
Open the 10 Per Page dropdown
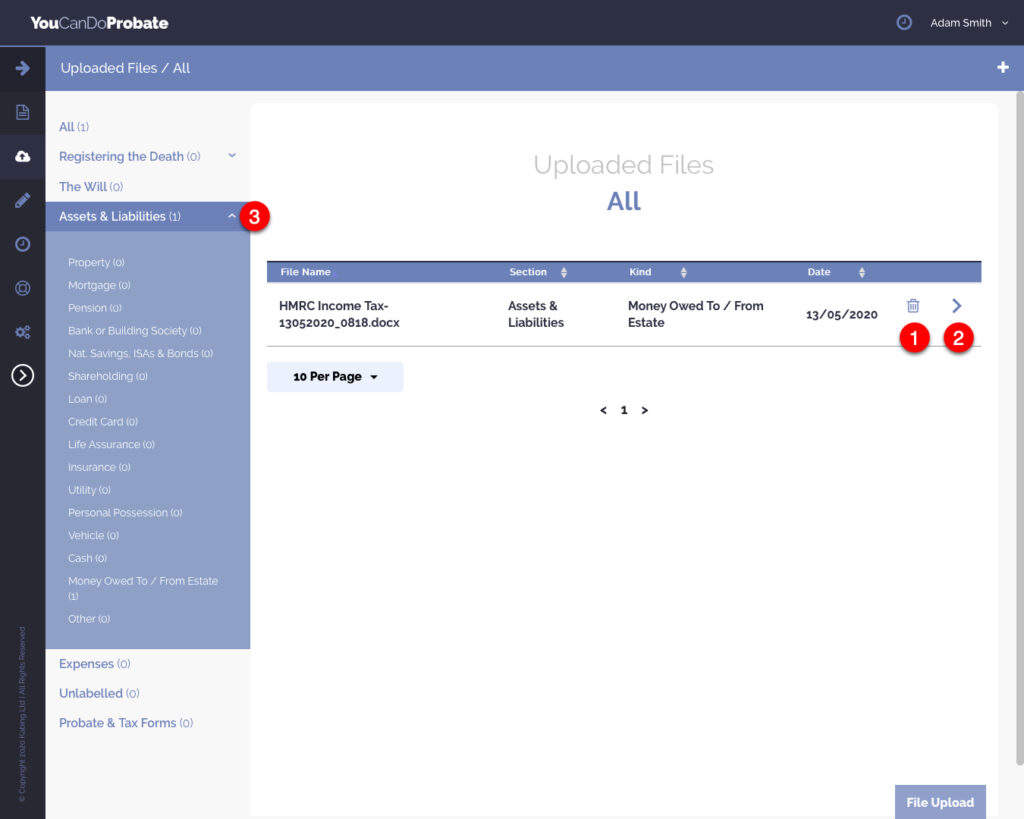tap(335, 377)
